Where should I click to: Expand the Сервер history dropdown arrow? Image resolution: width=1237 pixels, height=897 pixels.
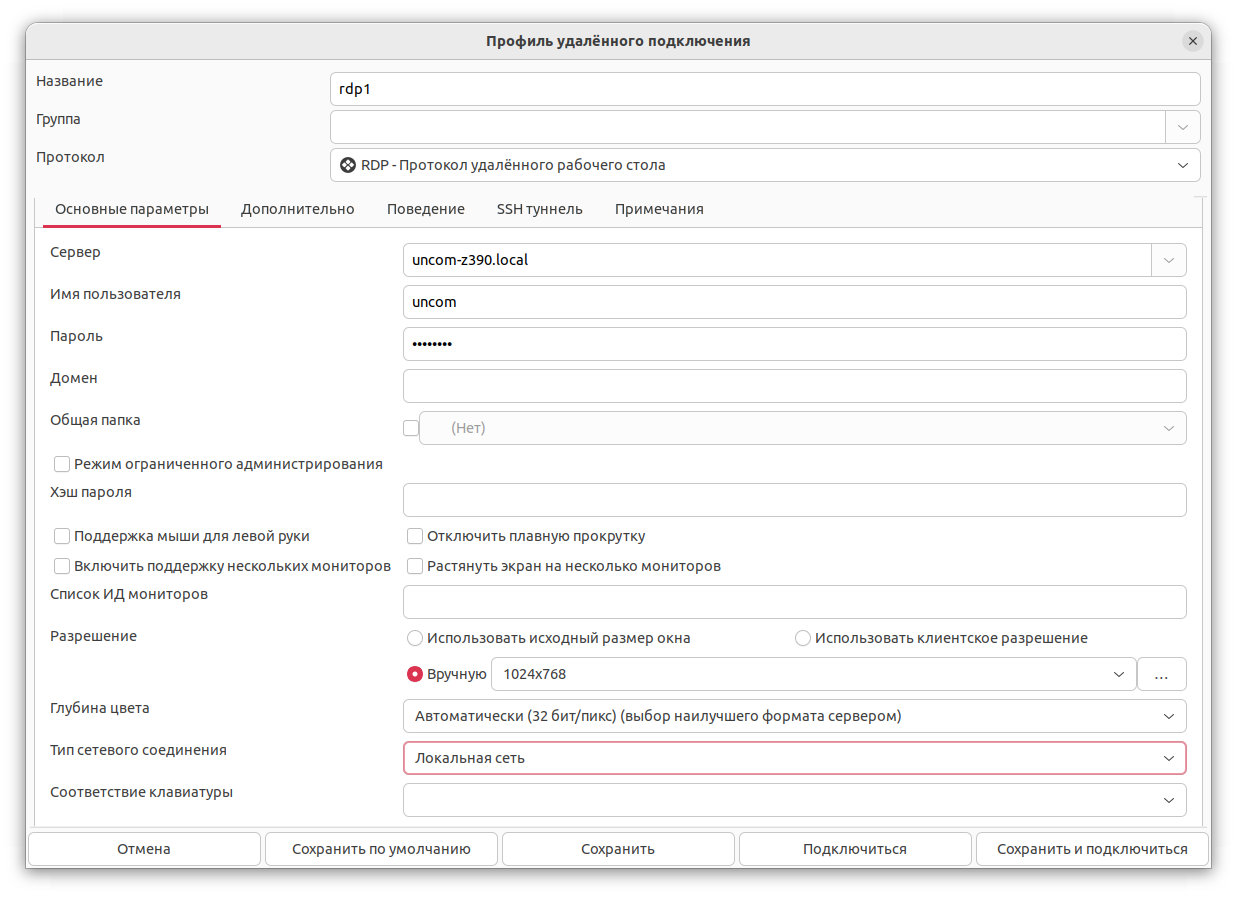coord(1169,260)
